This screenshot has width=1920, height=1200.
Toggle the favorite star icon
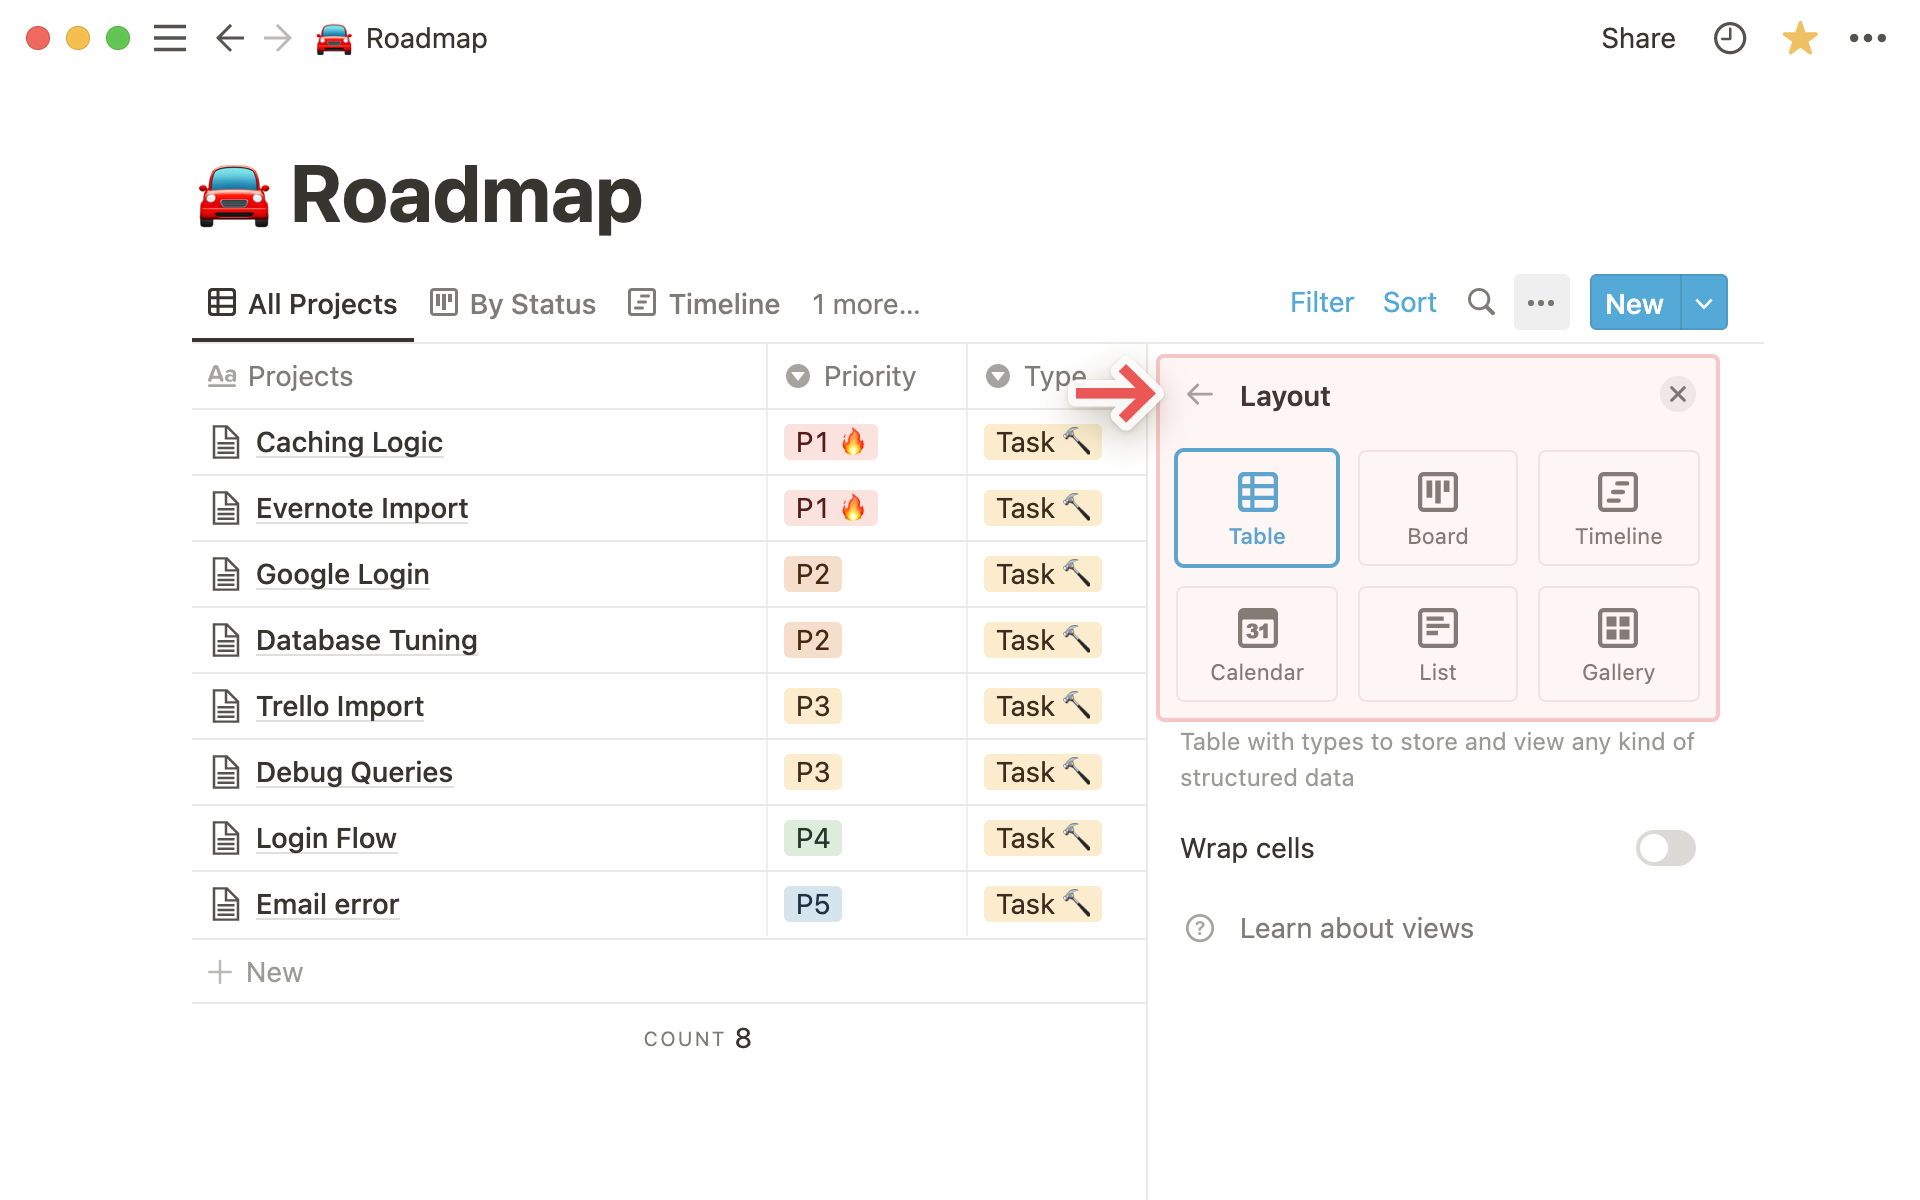(x=1799, y=39)
